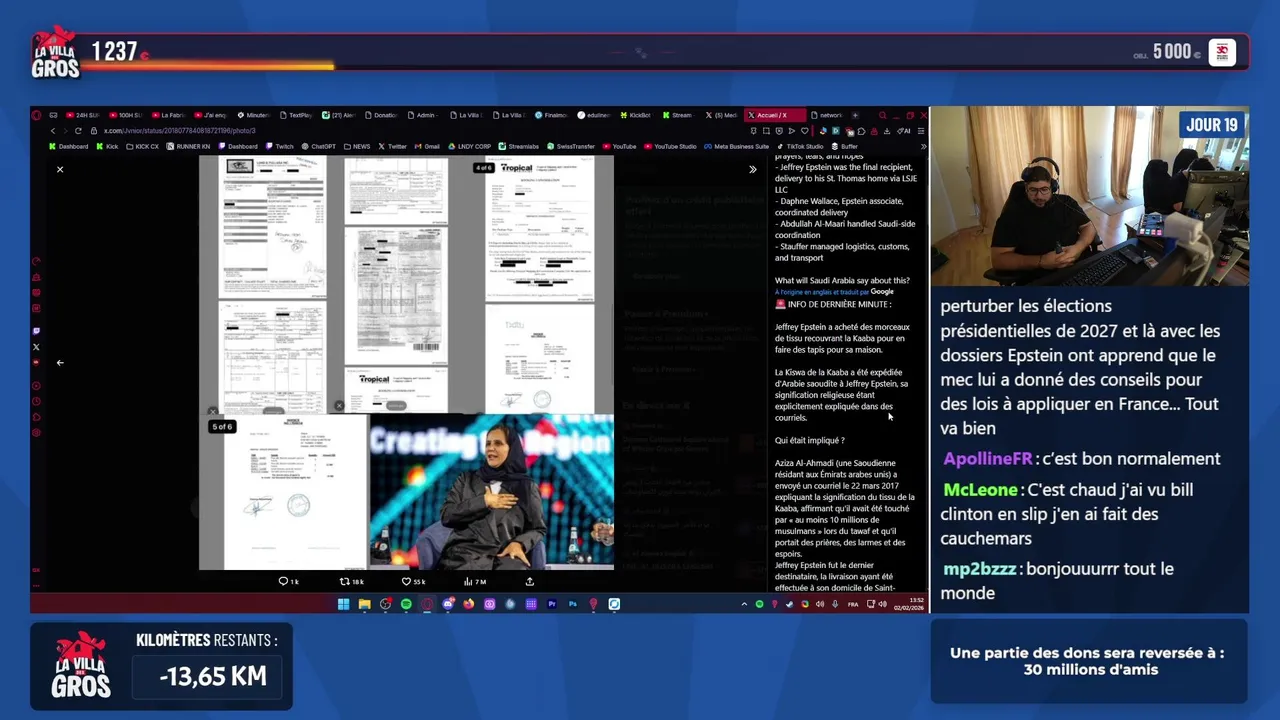
Task: Collapse the tweet side panel double-chevron
Action: [753, 170]
